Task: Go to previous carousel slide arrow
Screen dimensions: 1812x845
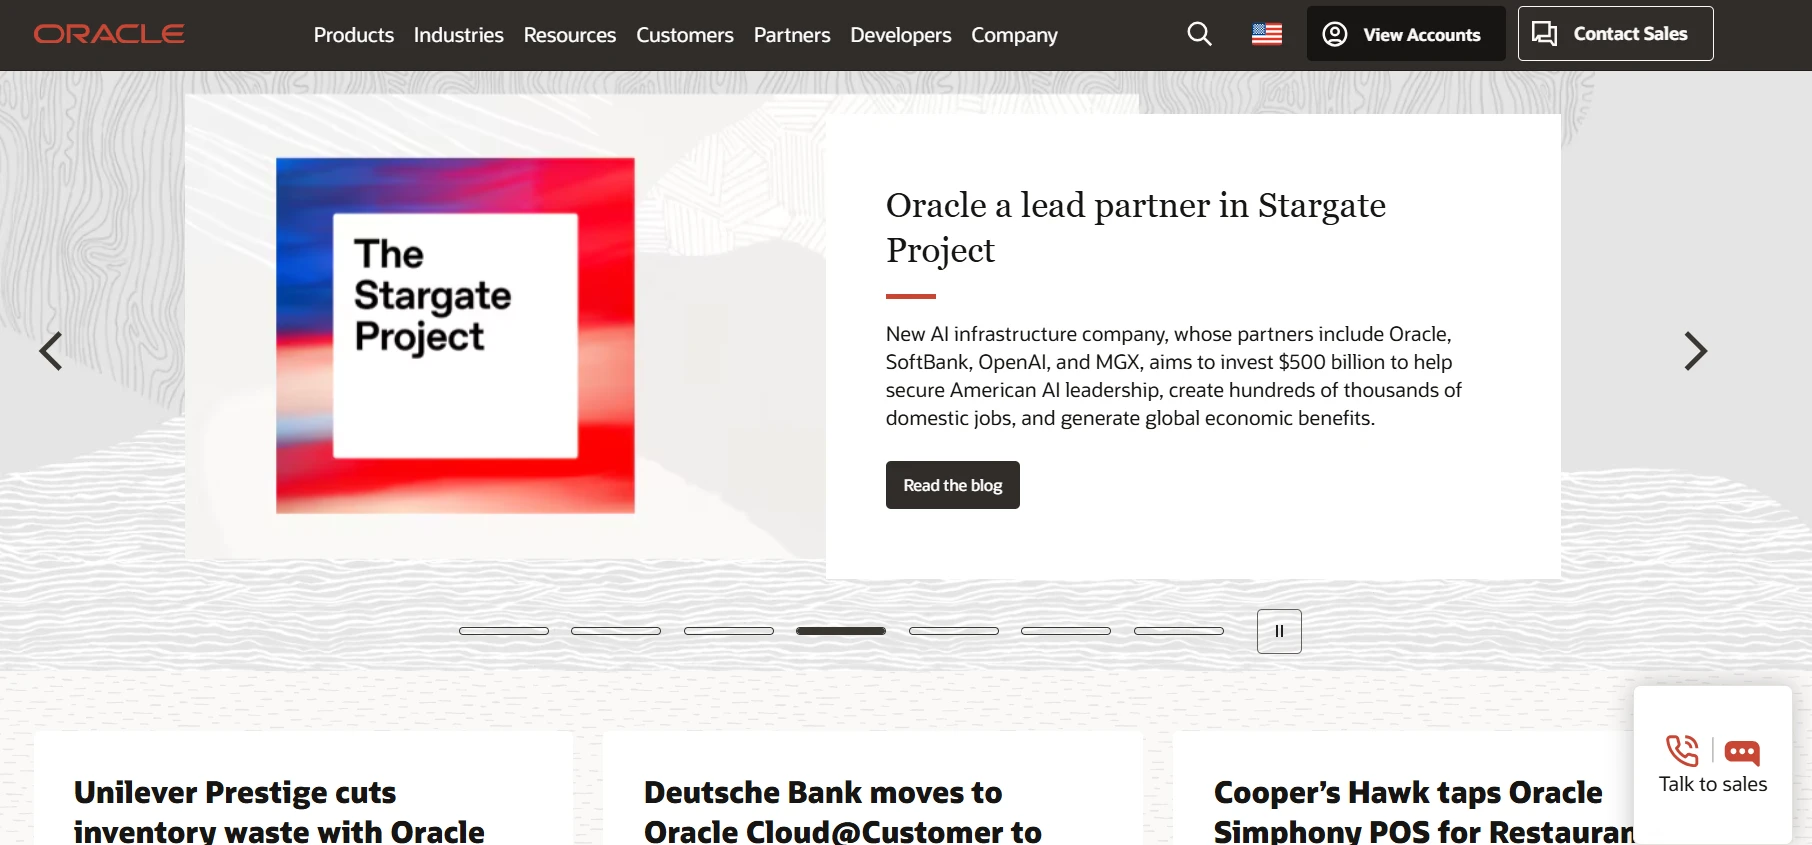Action: pyautogui.click(x=51, y=351)
